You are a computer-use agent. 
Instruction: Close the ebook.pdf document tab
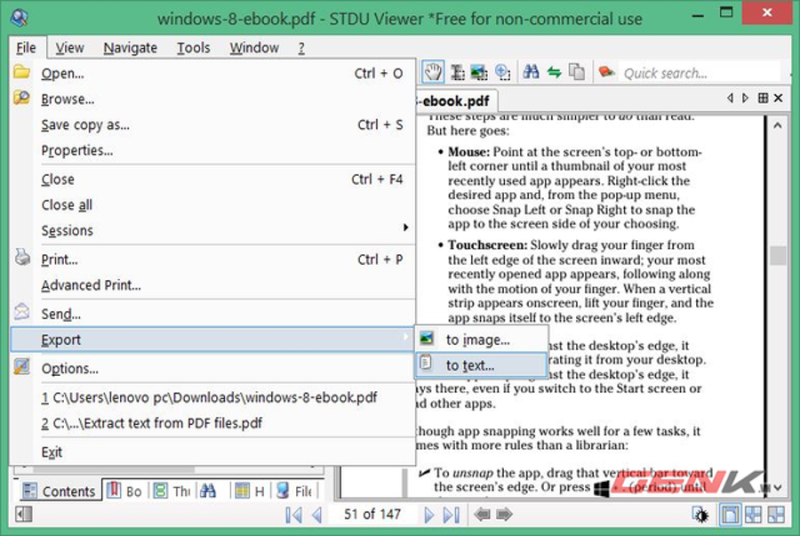coord(779,97)
